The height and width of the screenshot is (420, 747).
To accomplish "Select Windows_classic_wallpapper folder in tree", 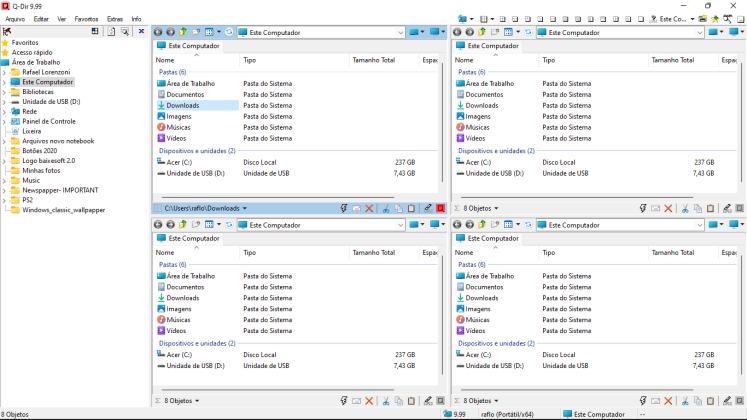I will (63, 210).
